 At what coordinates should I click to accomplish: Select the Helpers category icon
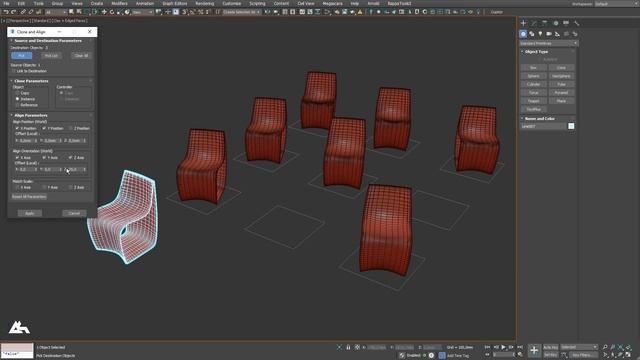tap(557, 34)
